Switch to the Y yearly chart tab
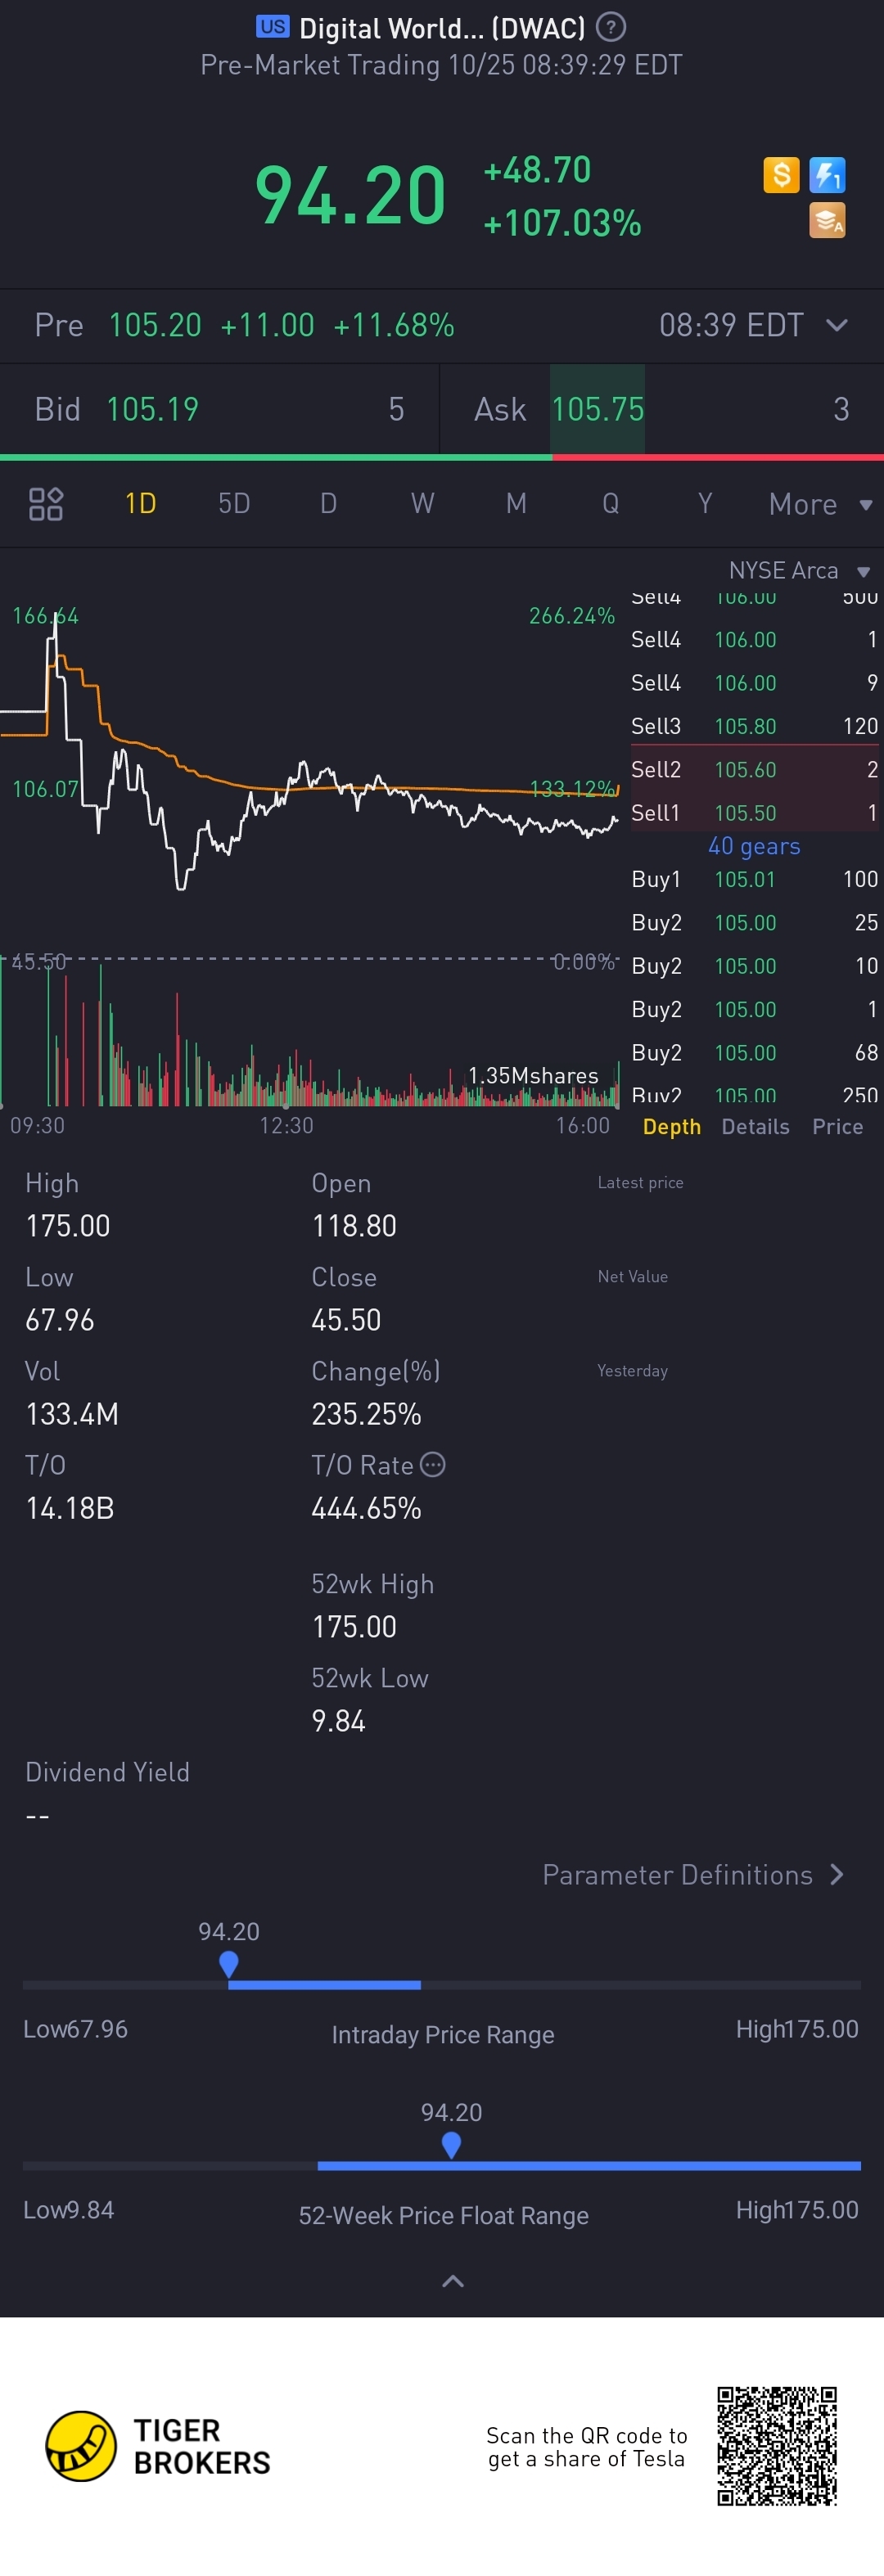 pos(705,504)
